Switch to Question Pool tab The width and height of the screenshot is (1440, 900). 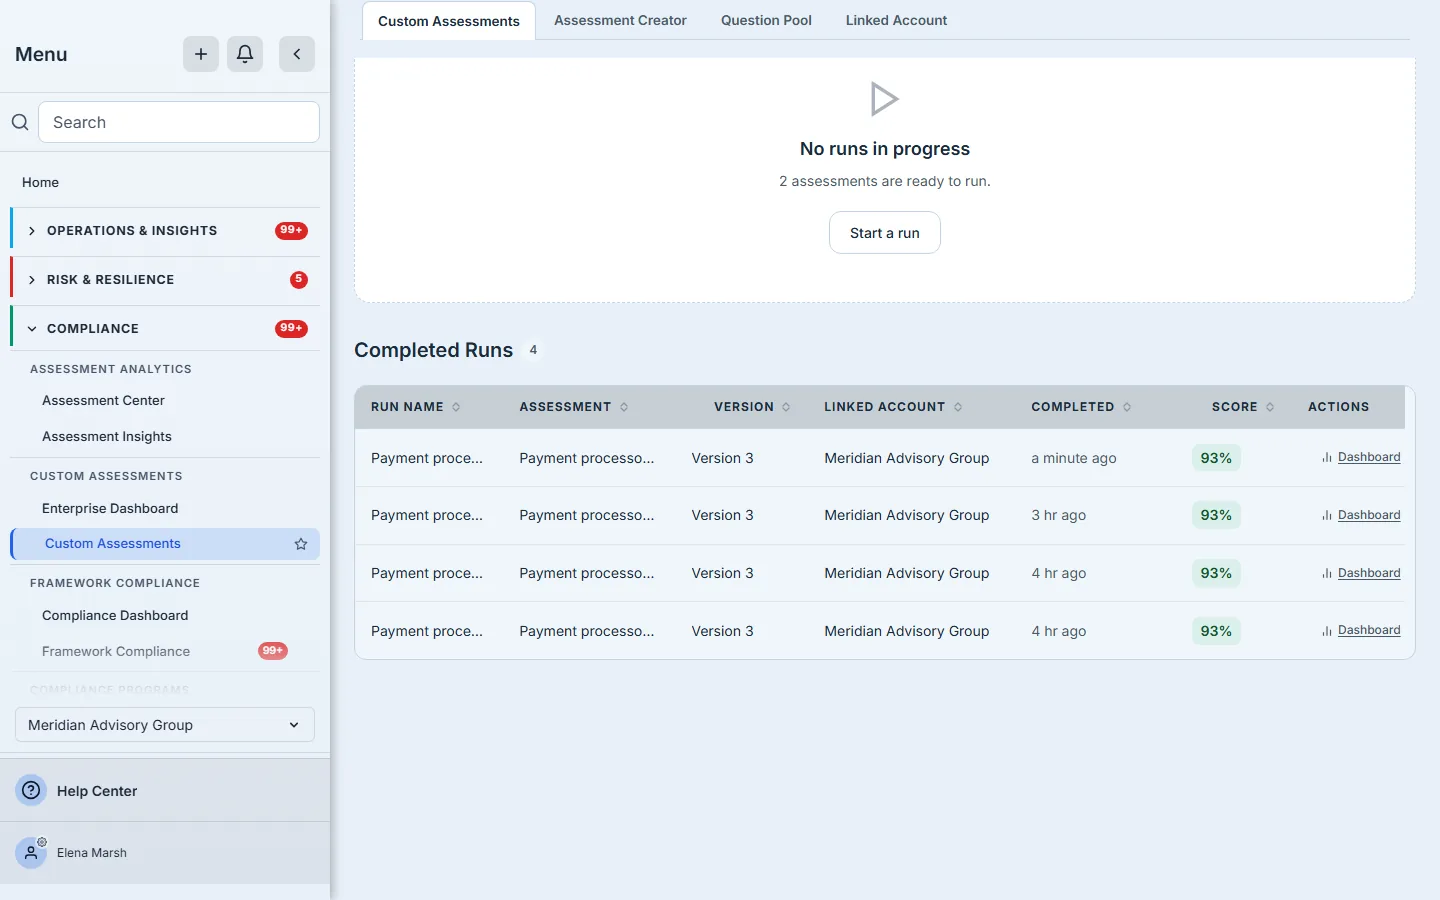pos(766,20)
